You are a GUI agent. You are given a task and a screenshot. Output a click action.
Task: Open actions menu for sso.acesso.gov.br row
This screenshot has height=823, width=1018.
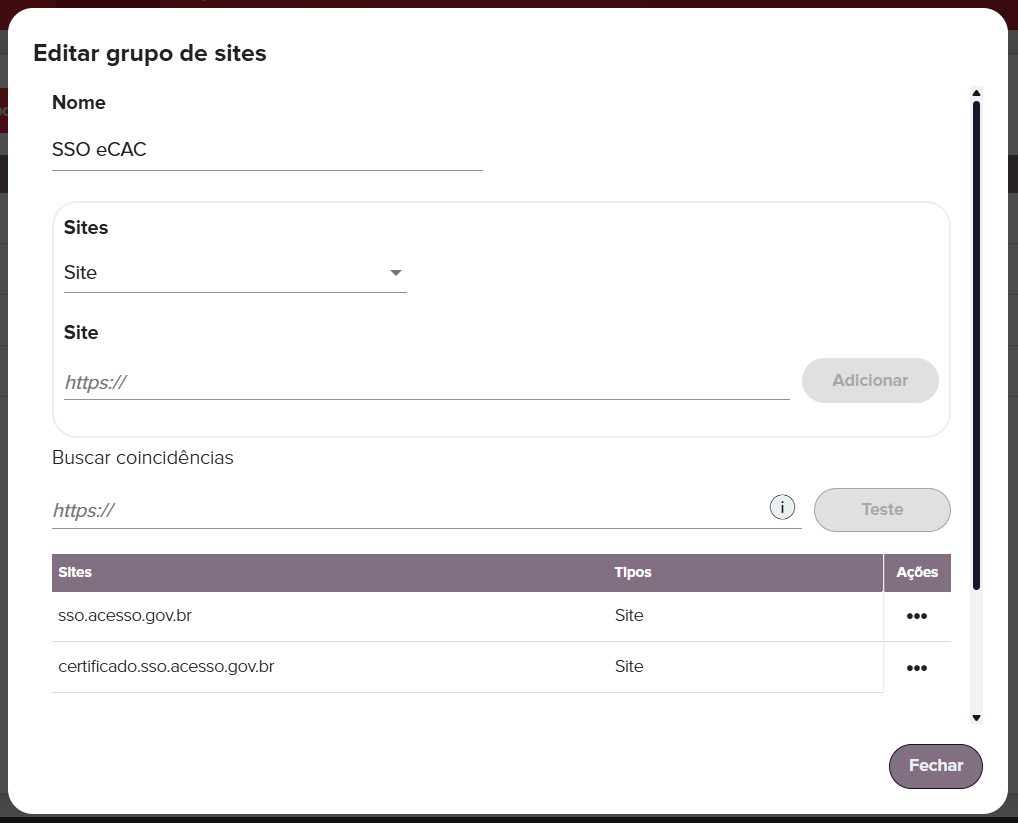916,616
